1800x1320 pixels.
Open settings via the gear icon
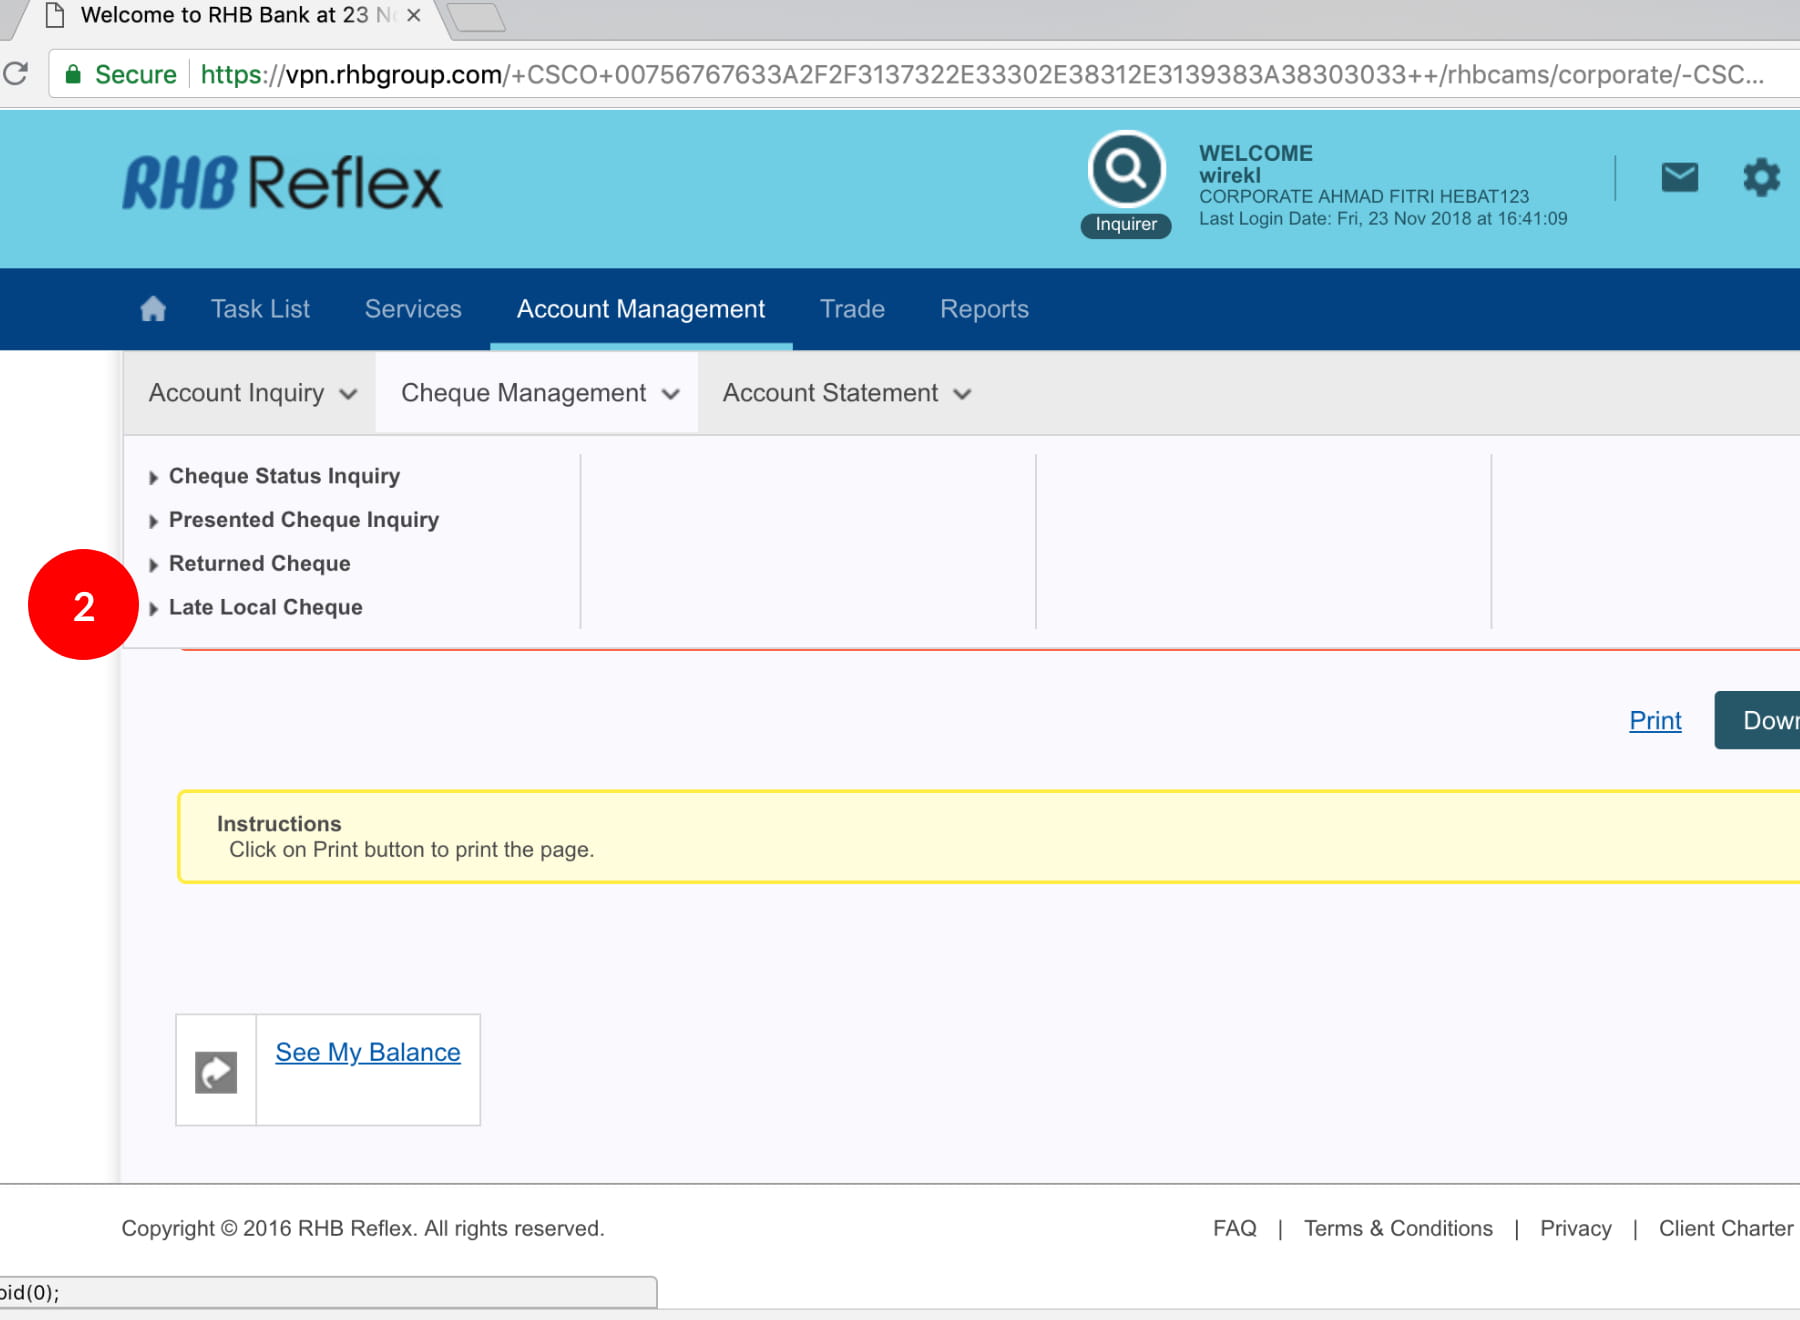1761,178
